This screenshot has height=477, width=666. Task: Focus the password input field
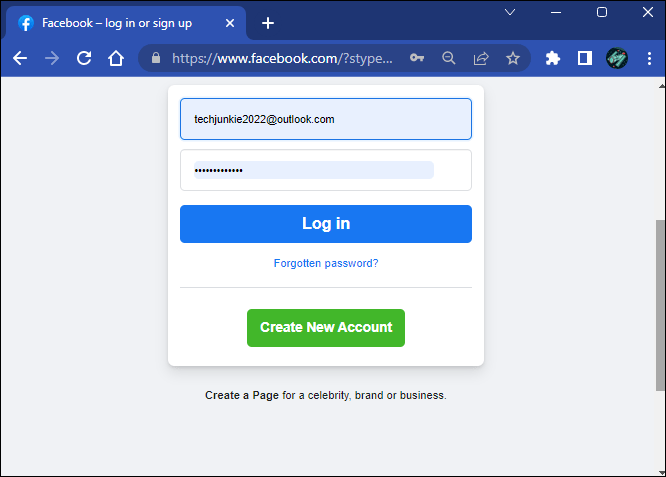[x=326, y=170]
